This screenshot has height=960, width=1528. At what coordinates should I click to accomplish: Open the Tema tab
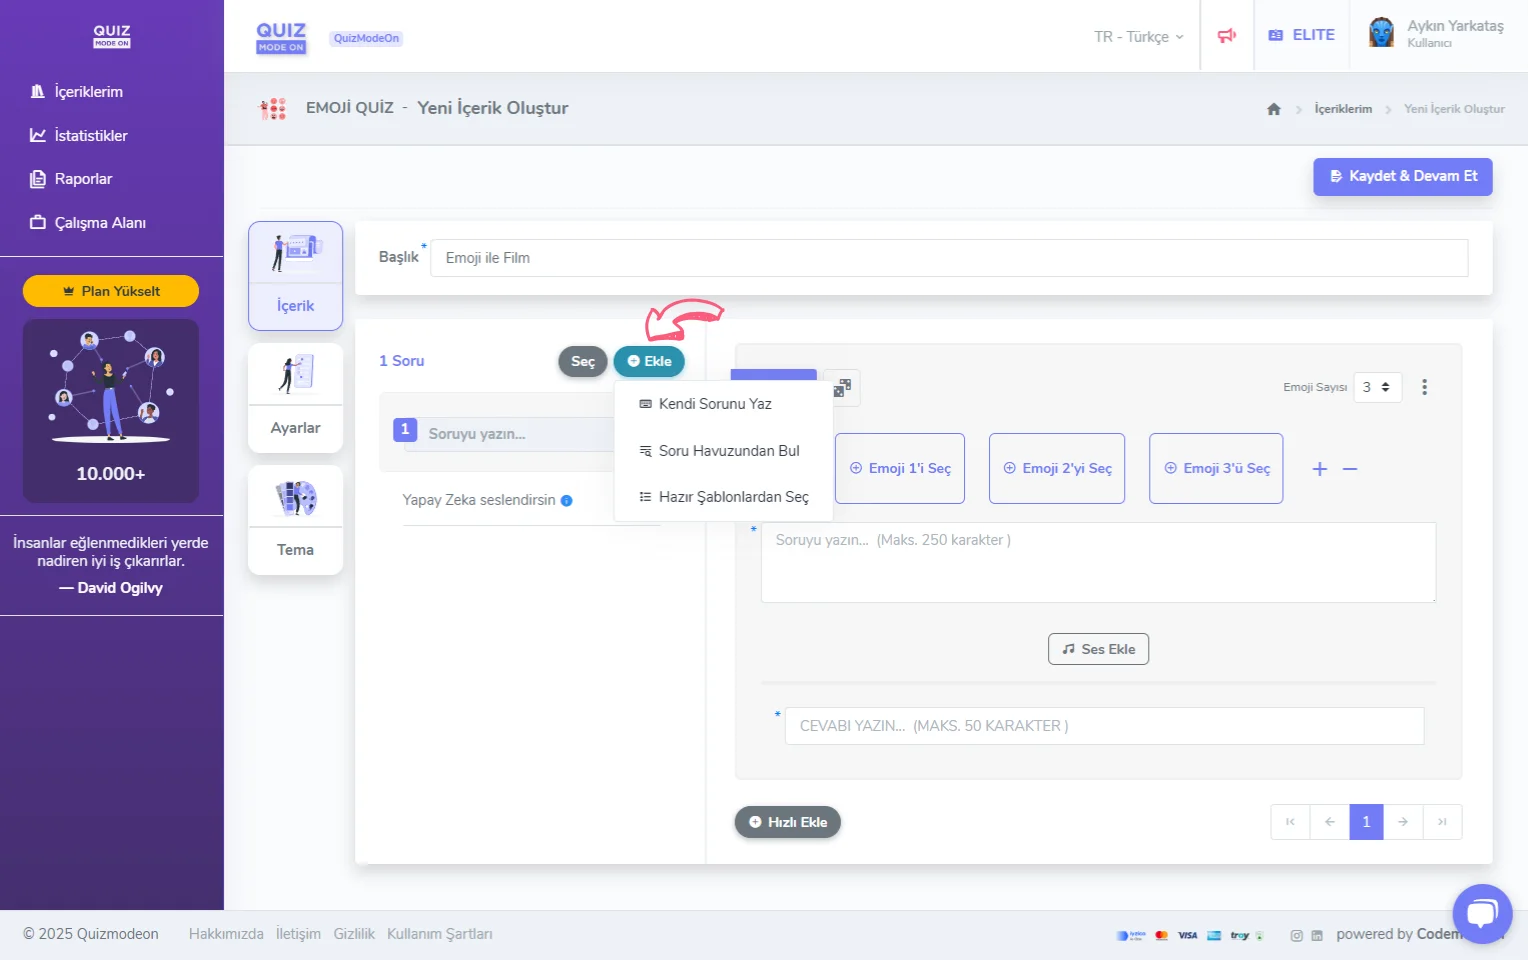tap(295, 520)
